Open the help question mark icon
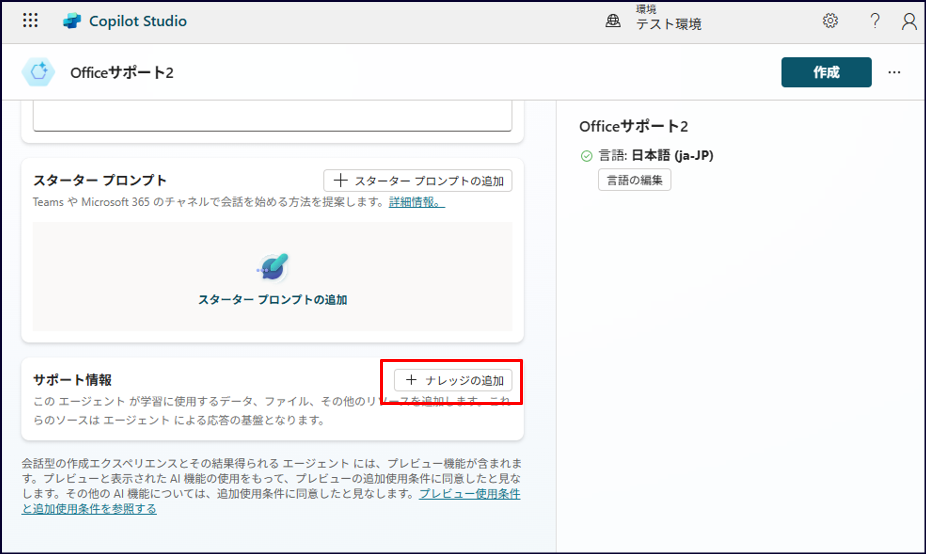Screen dimensions: 926x554 pyautogui.click(x=875, y=21)
